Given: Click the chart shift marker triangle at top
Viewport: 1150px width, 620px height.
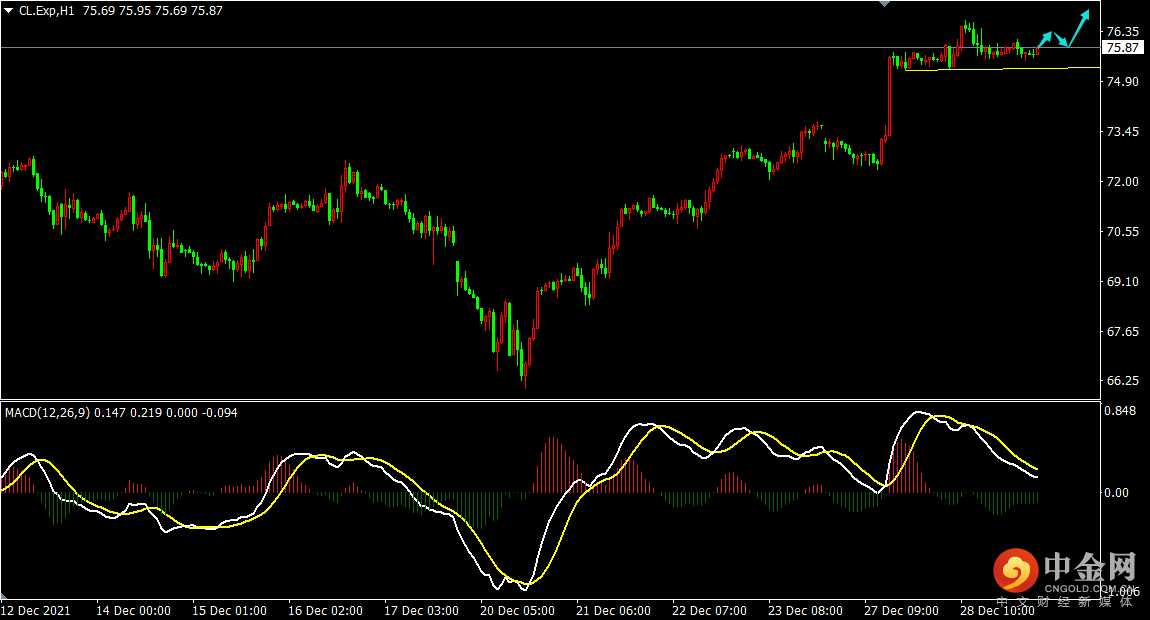Looking at the screenshot, I should coord(885,4).
